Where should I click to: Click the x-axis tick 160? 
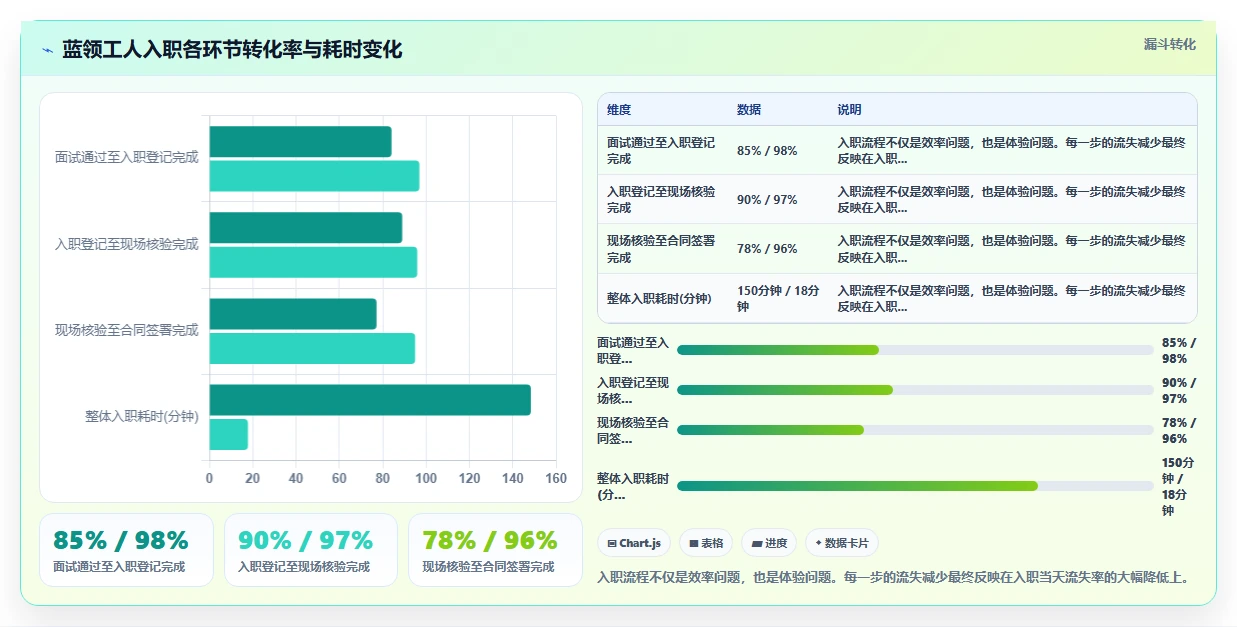click(556, 479)
